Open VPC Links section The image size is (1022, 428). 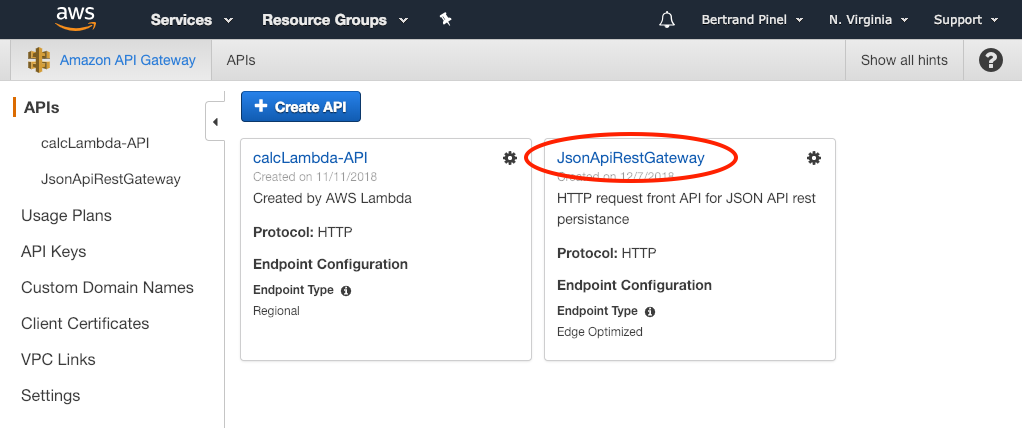tap(58, 360)
